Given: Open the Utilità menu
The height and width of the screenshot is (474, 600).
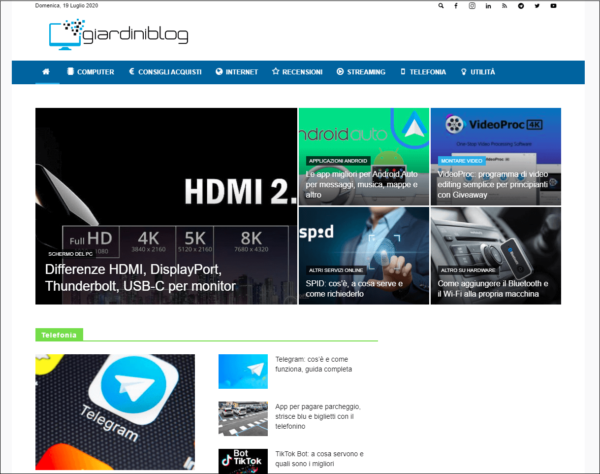Looking at the screenshot, I should click(x=478, y=72).
